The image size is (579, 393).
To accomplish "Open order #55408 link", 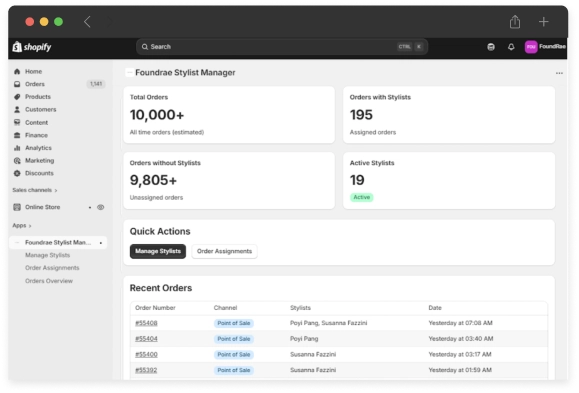I will (x=146, y=323).
